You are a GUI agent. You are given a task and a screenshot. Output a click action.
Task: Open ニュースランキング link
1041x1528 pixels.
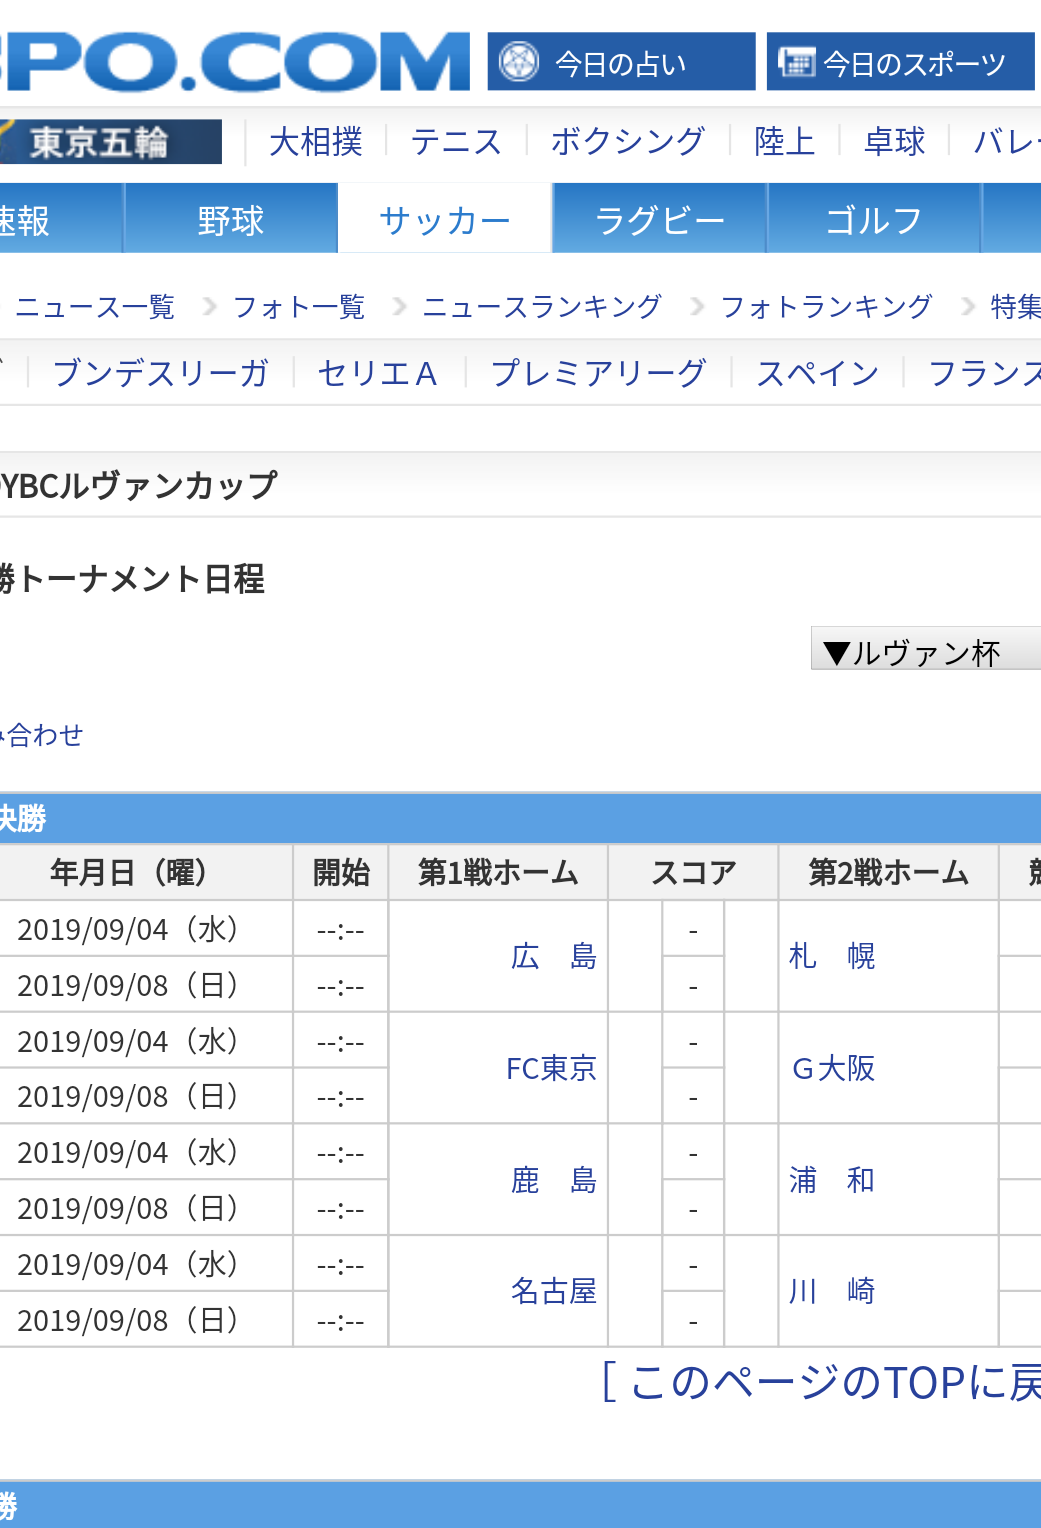542,306
